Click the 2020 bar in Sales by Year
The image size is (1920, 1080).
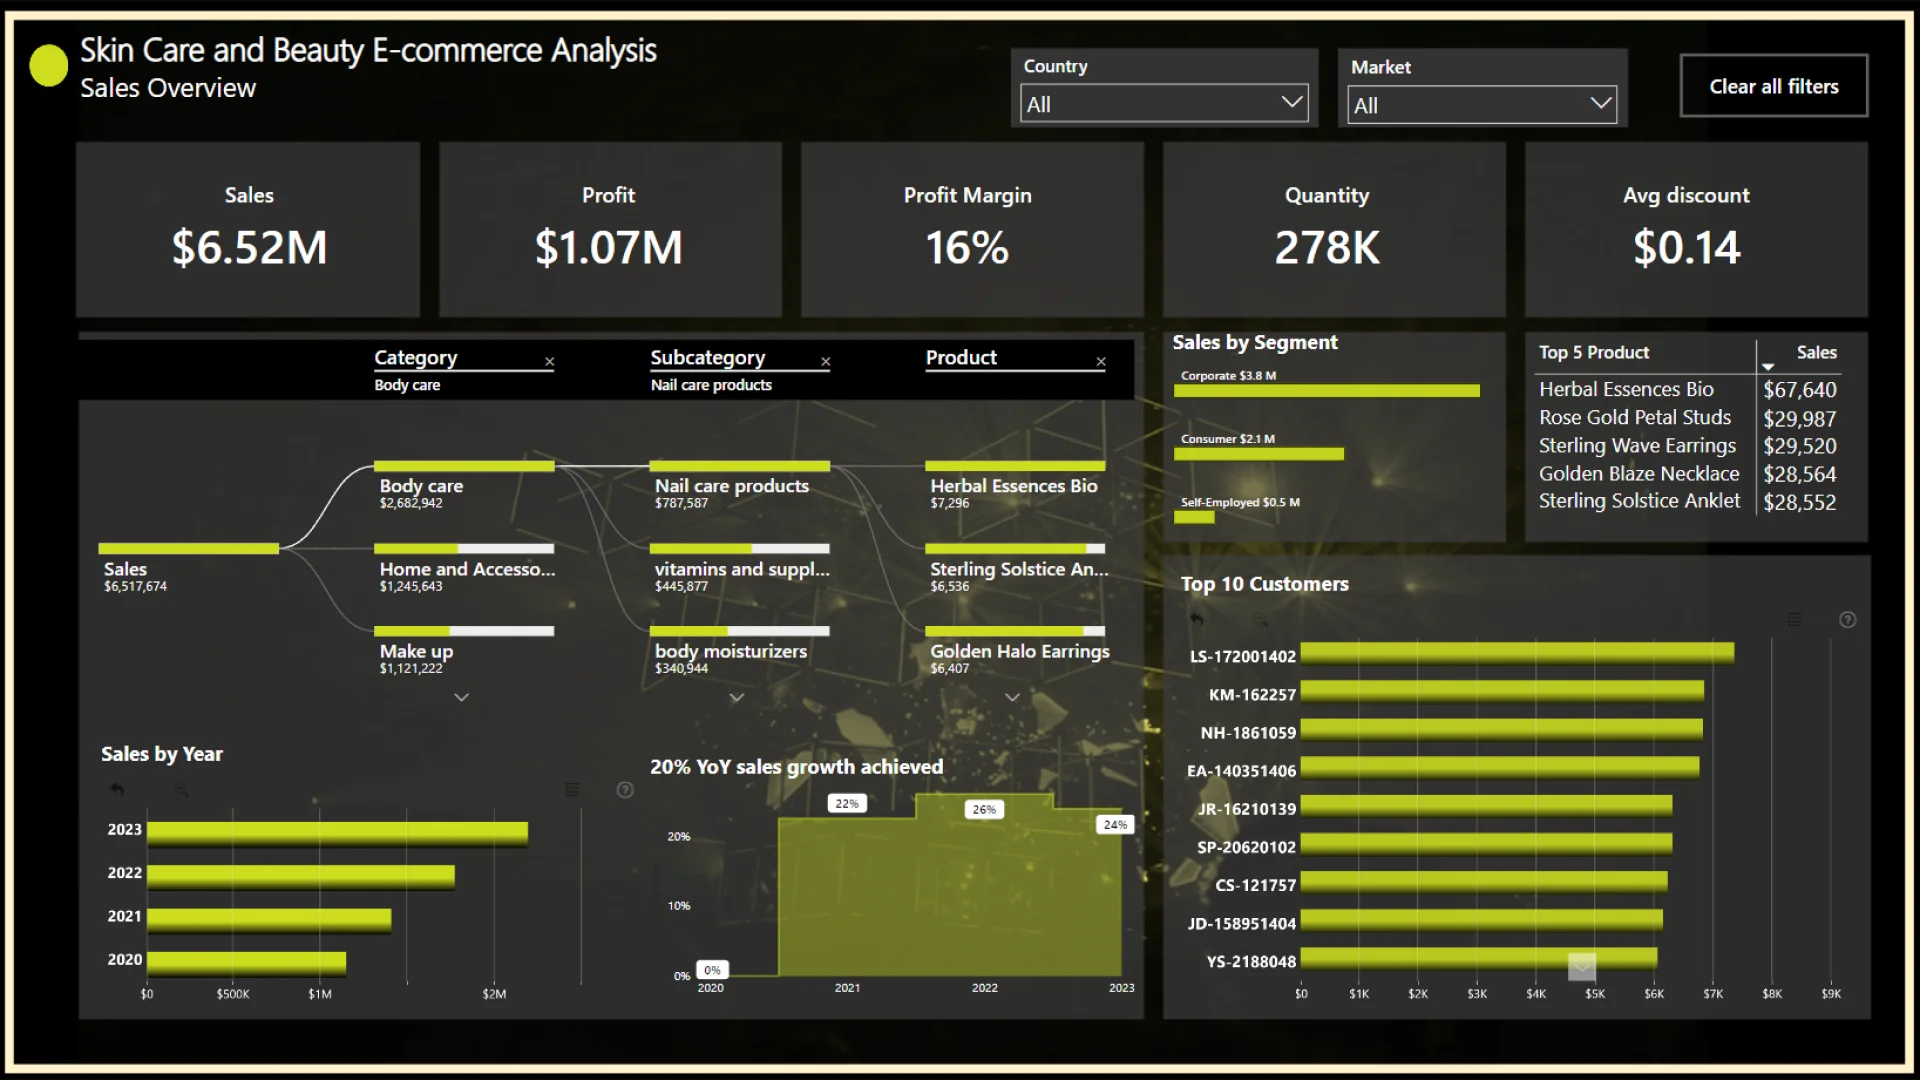[x=246, y=962]
